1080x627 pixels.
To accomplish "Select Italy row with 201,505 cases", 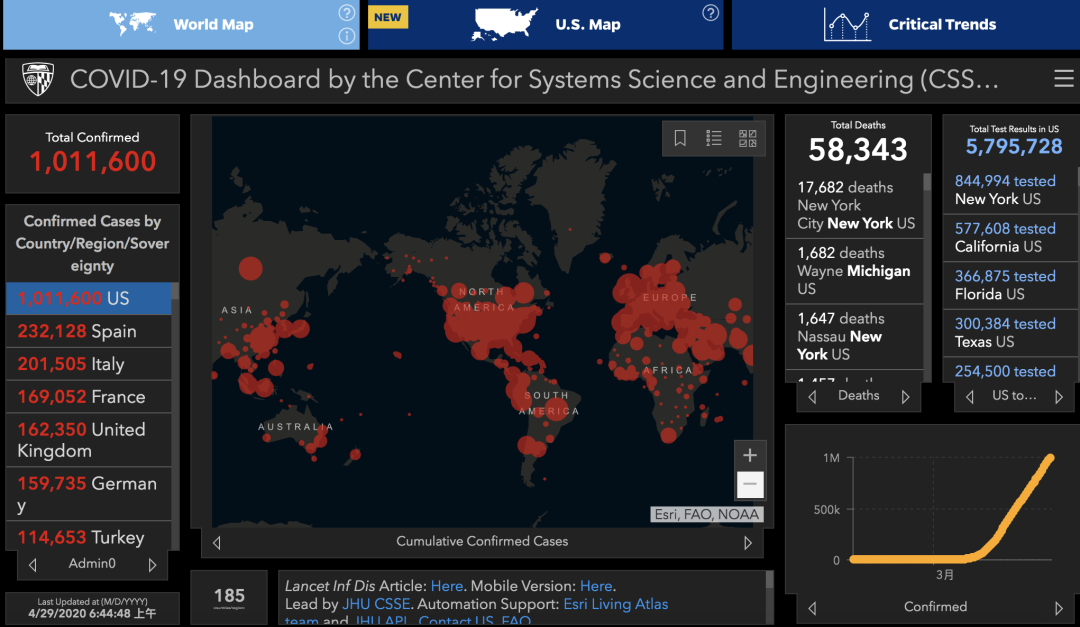I will point(88,364).
